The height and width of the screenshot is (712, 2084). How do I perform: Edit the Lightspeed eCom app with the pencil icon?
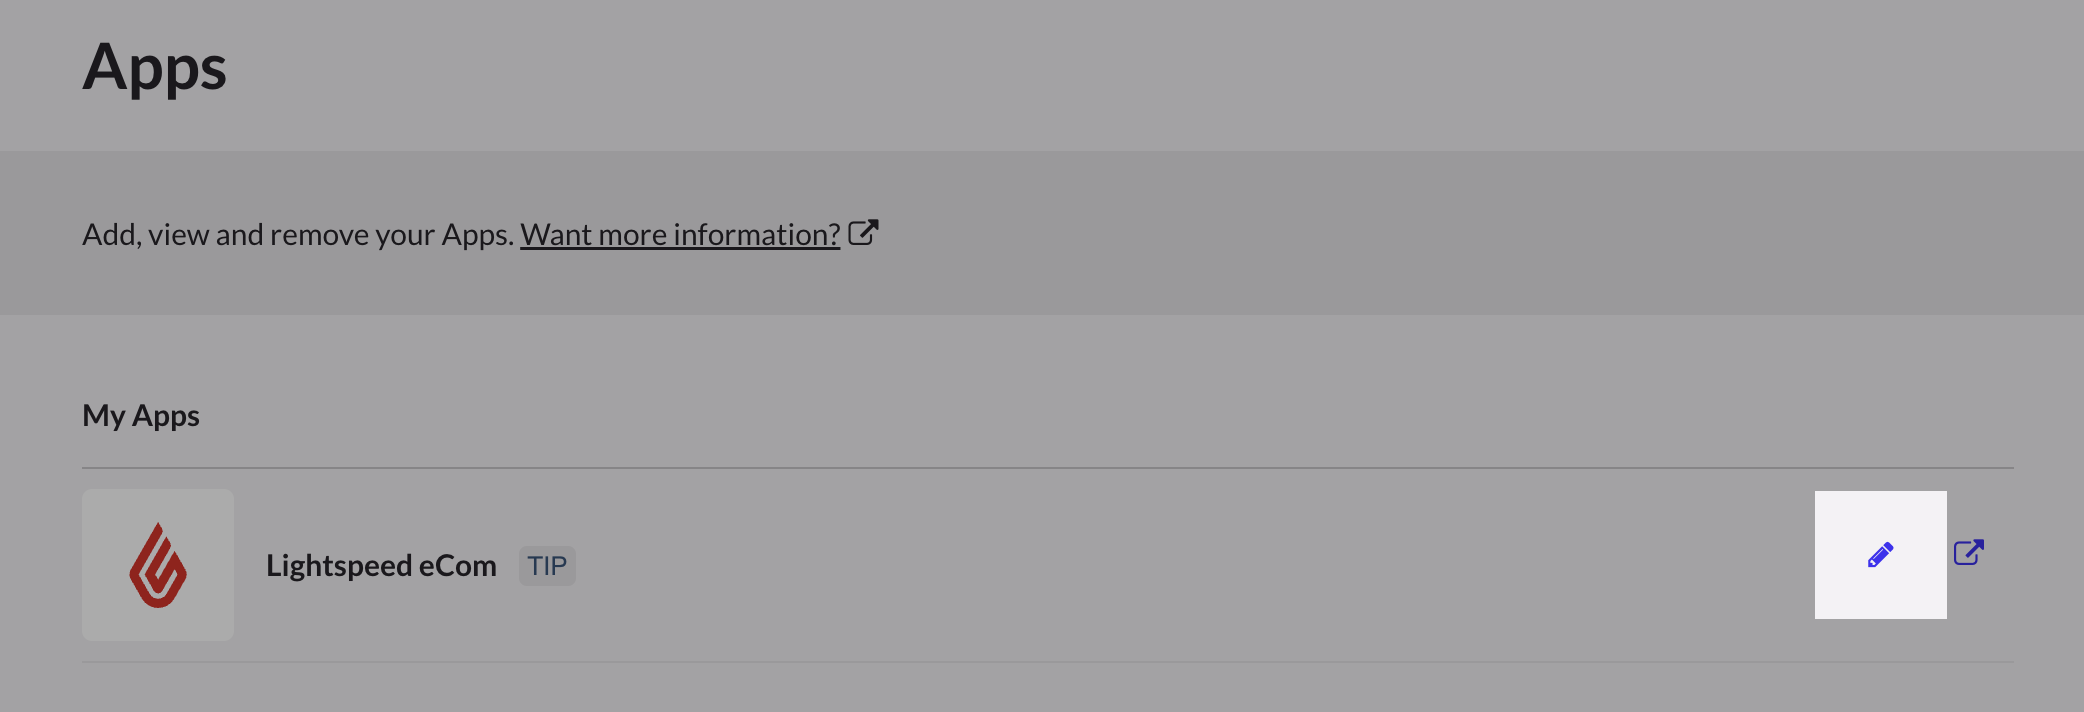tap(1880, 555)
